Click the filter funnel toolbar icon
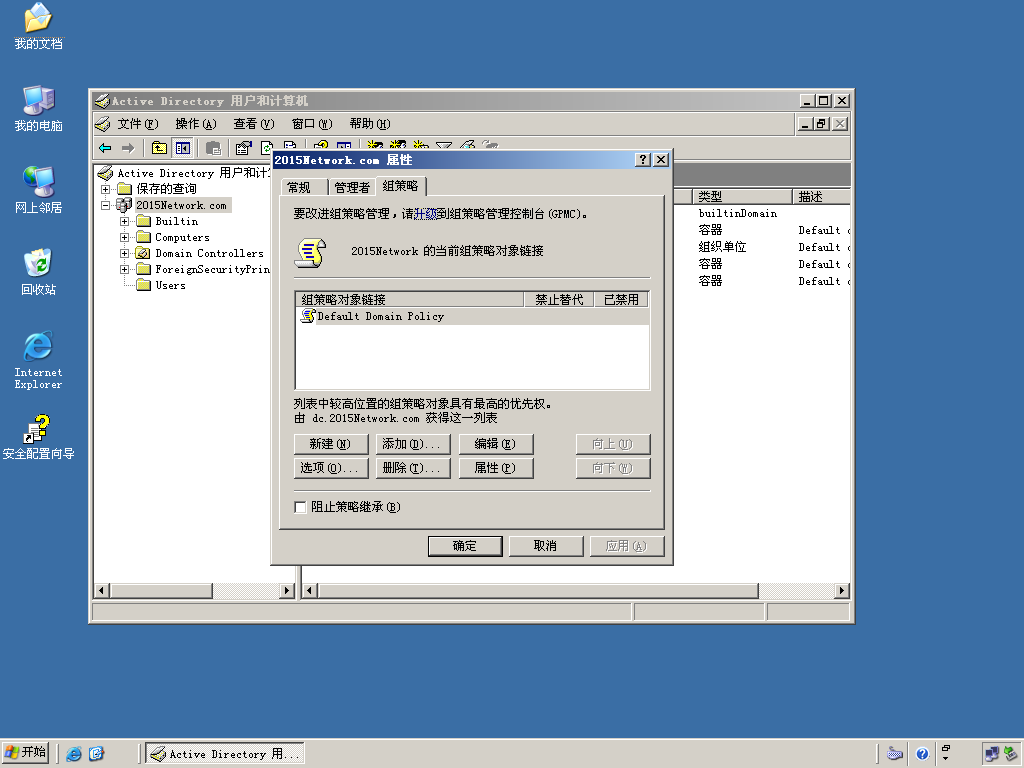 tap(444, 145)
